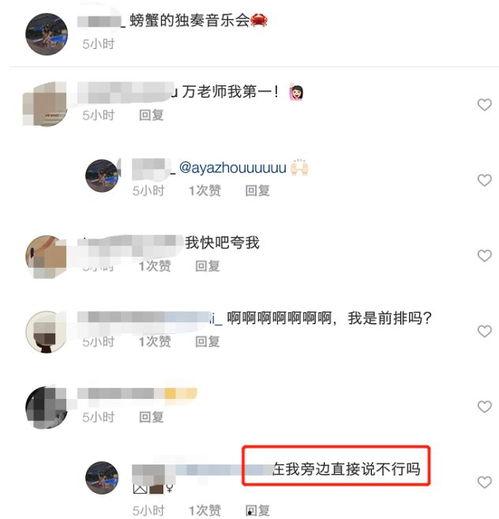Reply to the '我是前排吗' comment
Screen dimensions: 499x519
coord(207,342)
